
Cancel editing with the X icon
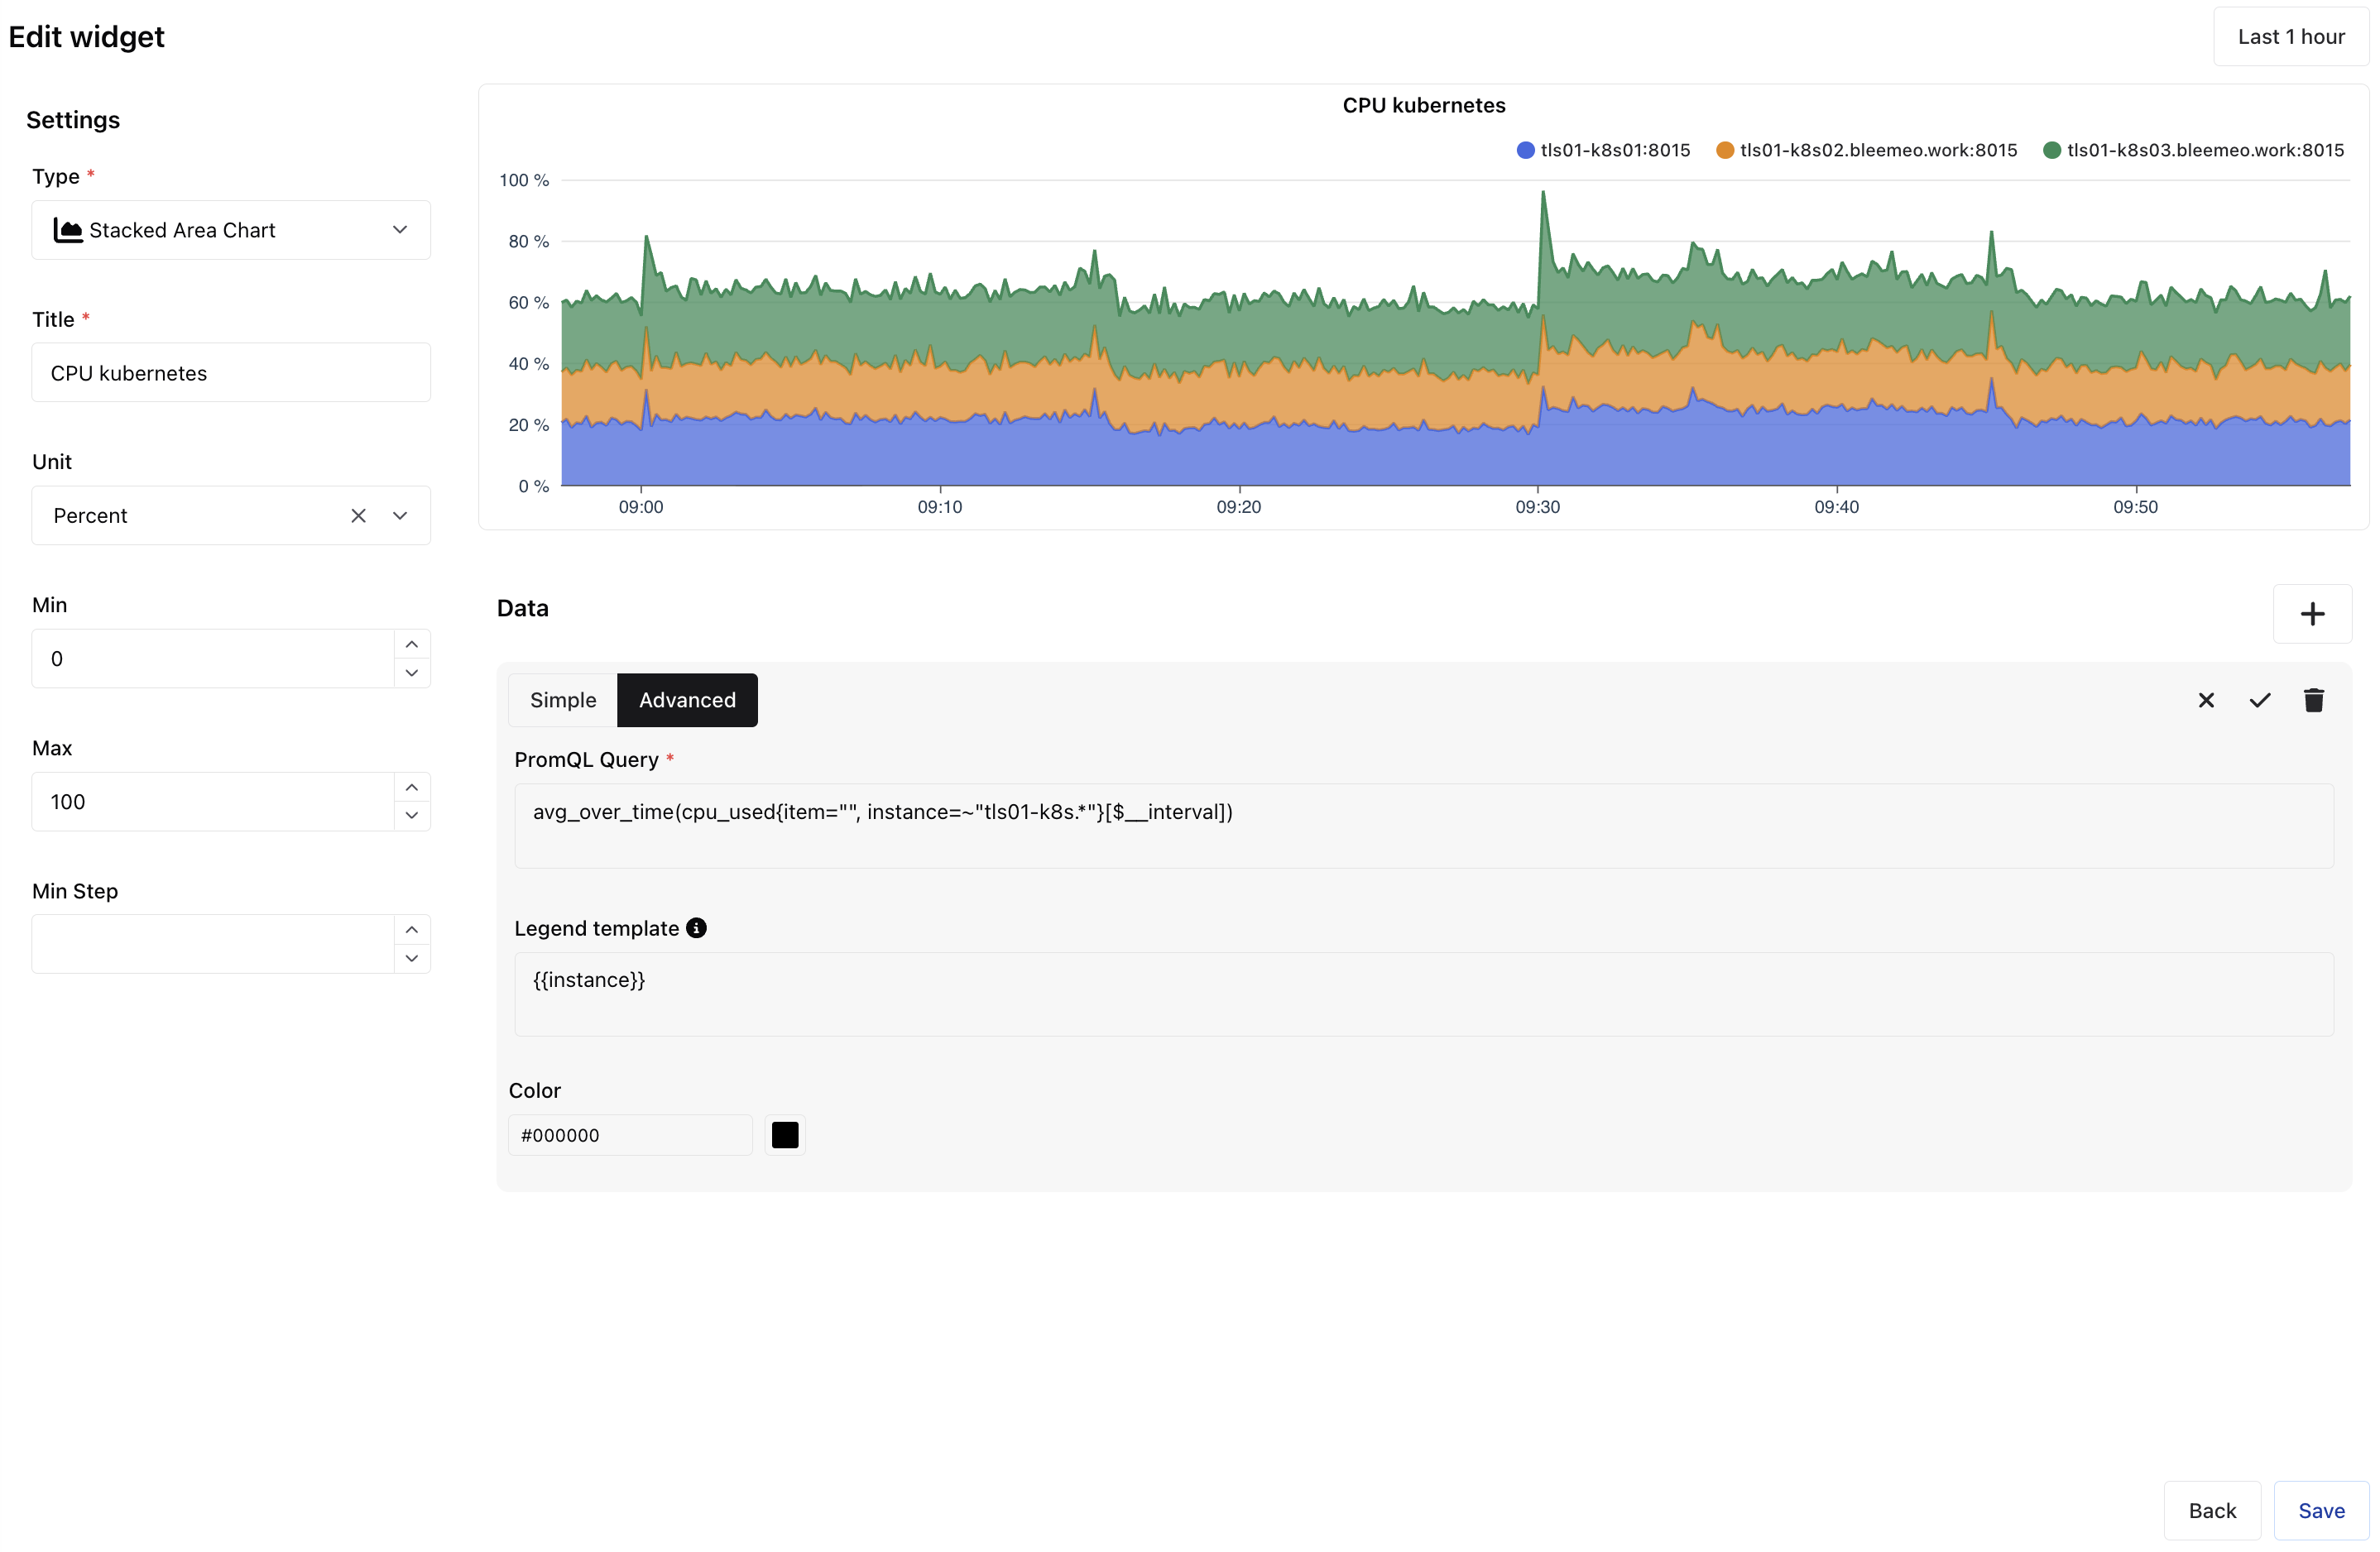[x=2206, y=700]
